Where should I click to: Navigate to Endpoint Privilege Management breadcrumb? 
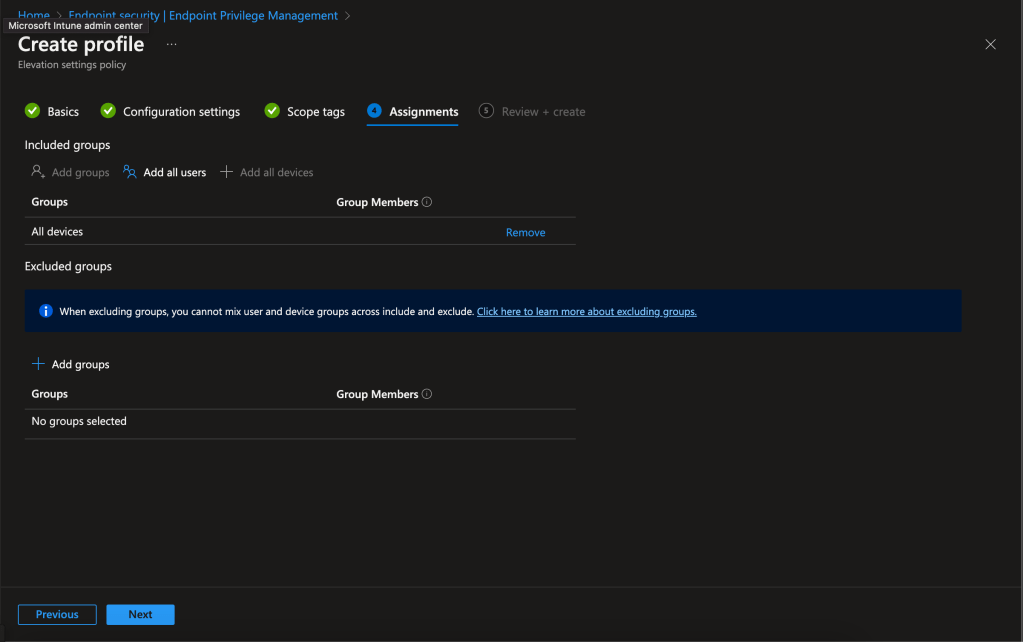point(203,15)
